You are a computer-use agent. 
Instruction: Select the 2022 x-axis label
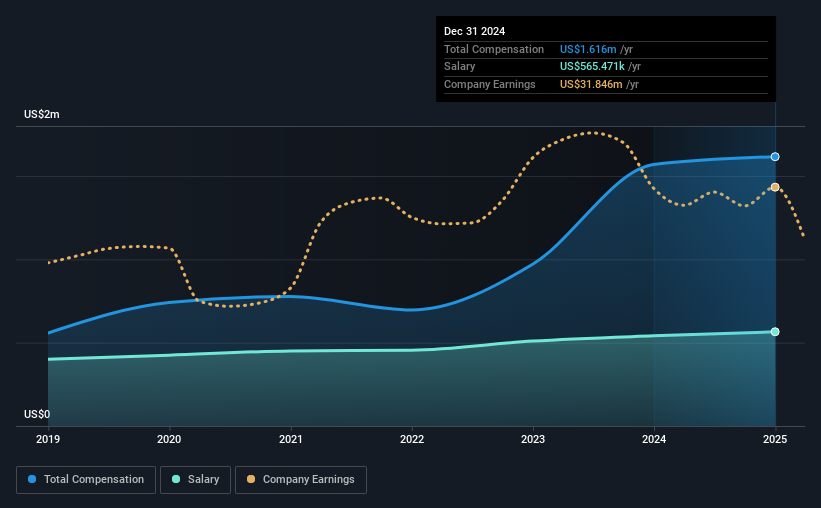point(412,439)
